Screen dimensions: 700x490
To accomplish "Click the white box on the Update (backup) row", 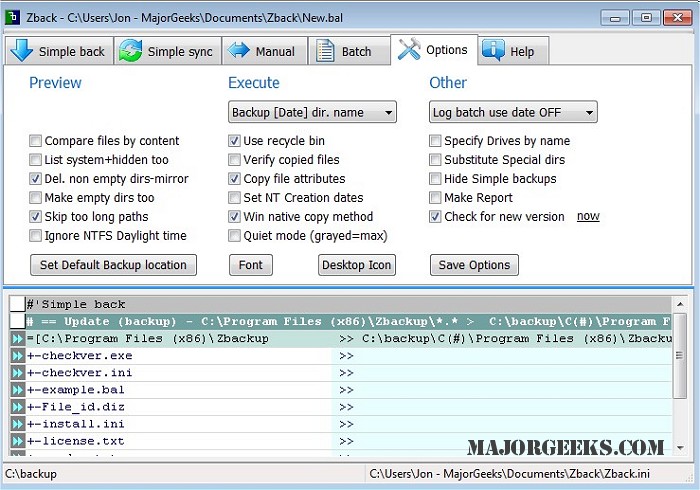I will (17, 321).
